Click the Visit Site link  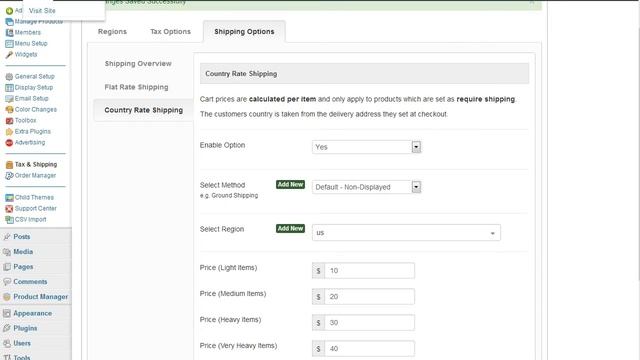point(42,11)
